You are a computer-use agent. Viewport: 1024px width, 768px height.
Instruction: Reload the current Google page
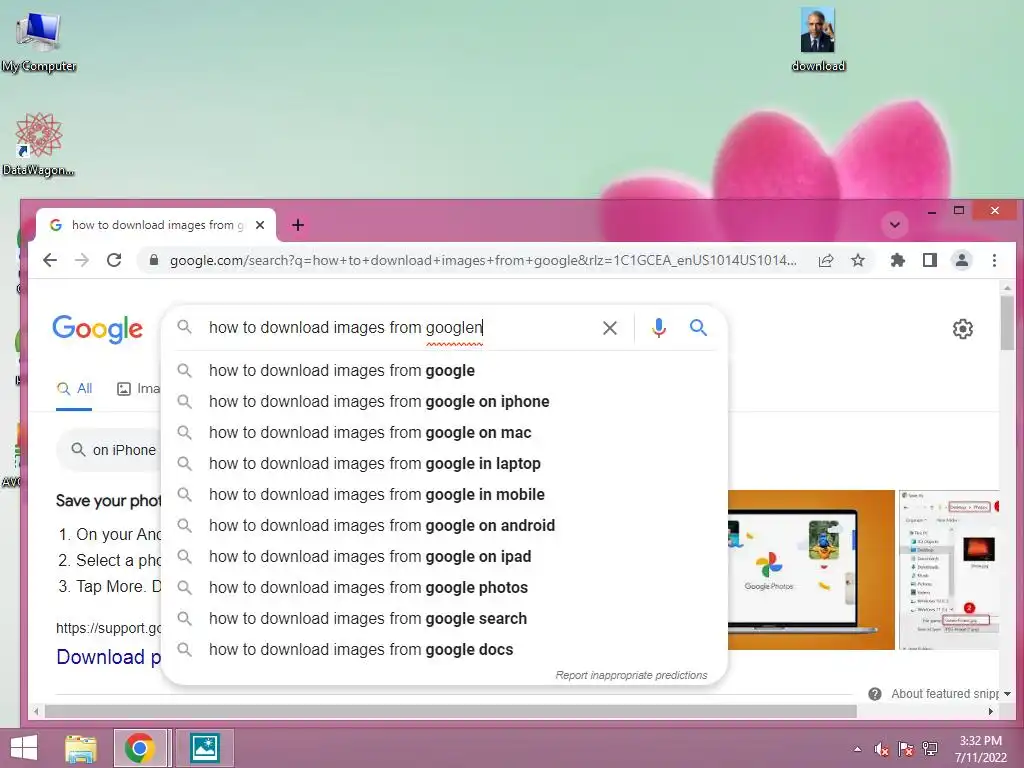pyautogui.click(x=114, y=261)
